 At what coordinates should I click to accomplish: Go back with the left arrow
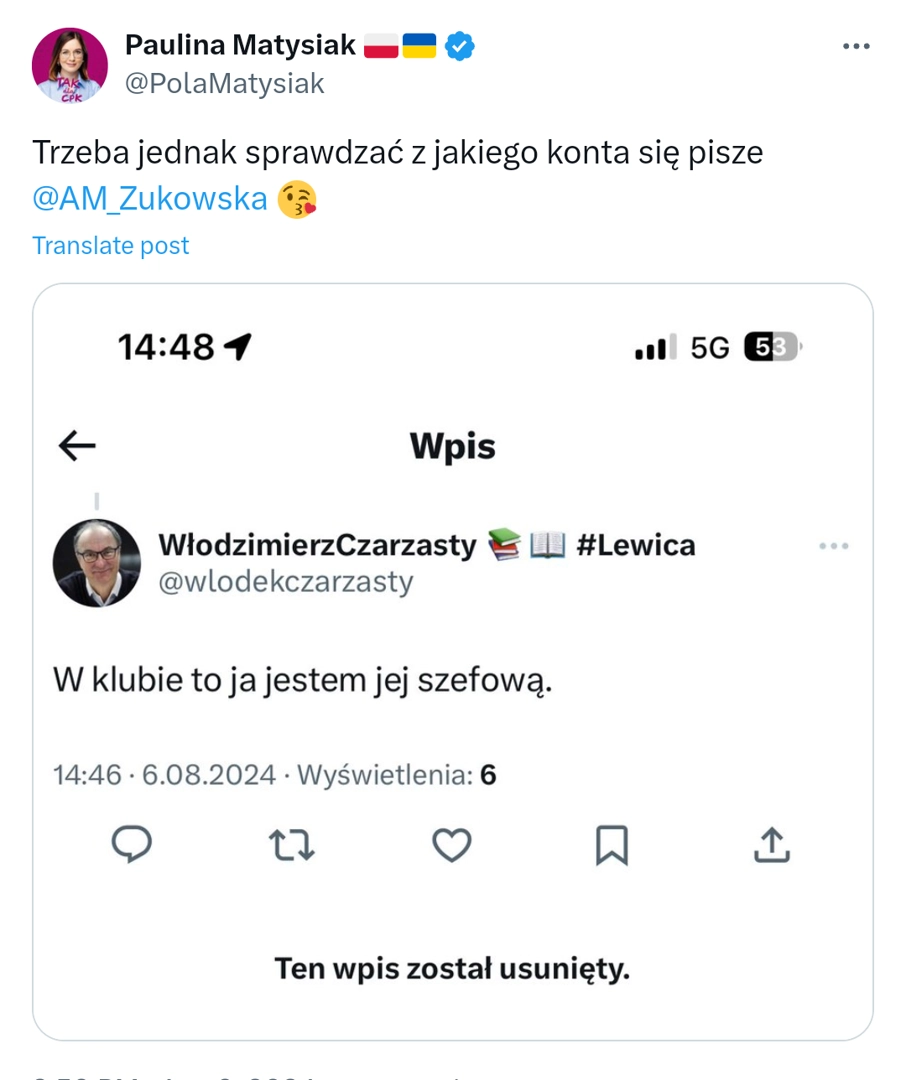tap(77, 446)
